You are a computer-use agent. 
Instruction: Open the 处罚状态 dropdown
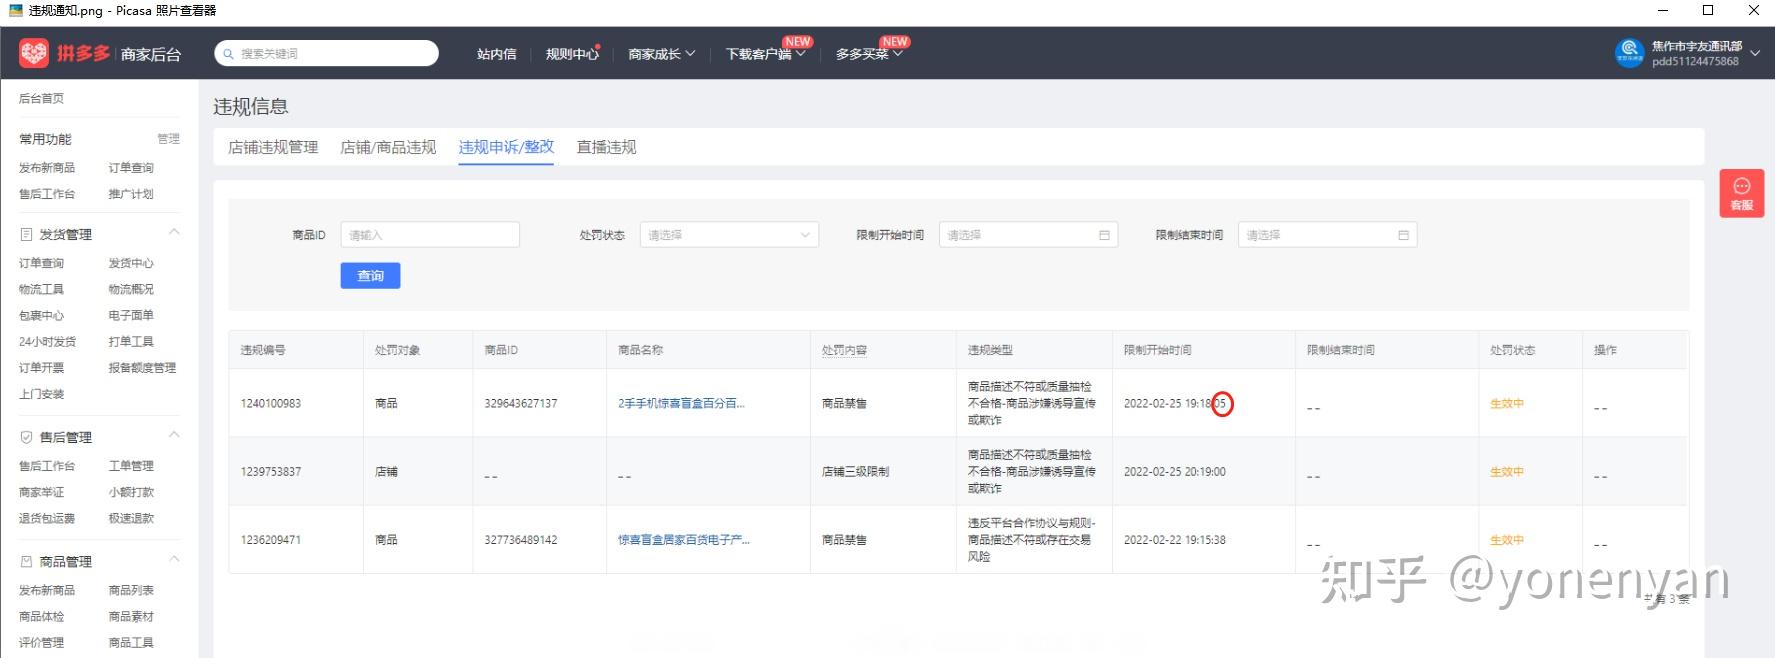click(729, 235)
